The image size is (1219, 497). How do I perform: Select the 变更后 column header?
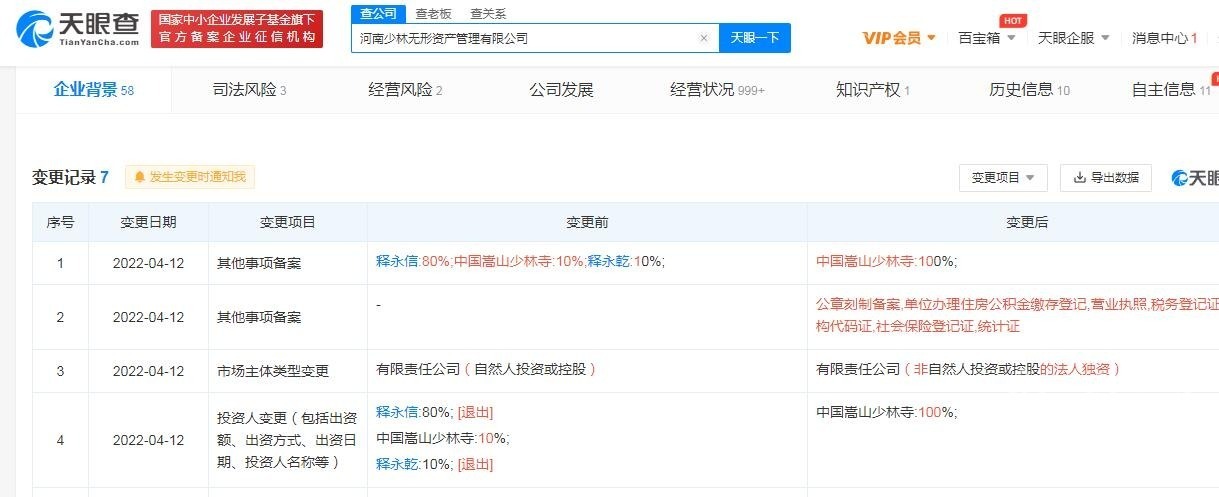pyautogui.click(x=1013, y=222)
